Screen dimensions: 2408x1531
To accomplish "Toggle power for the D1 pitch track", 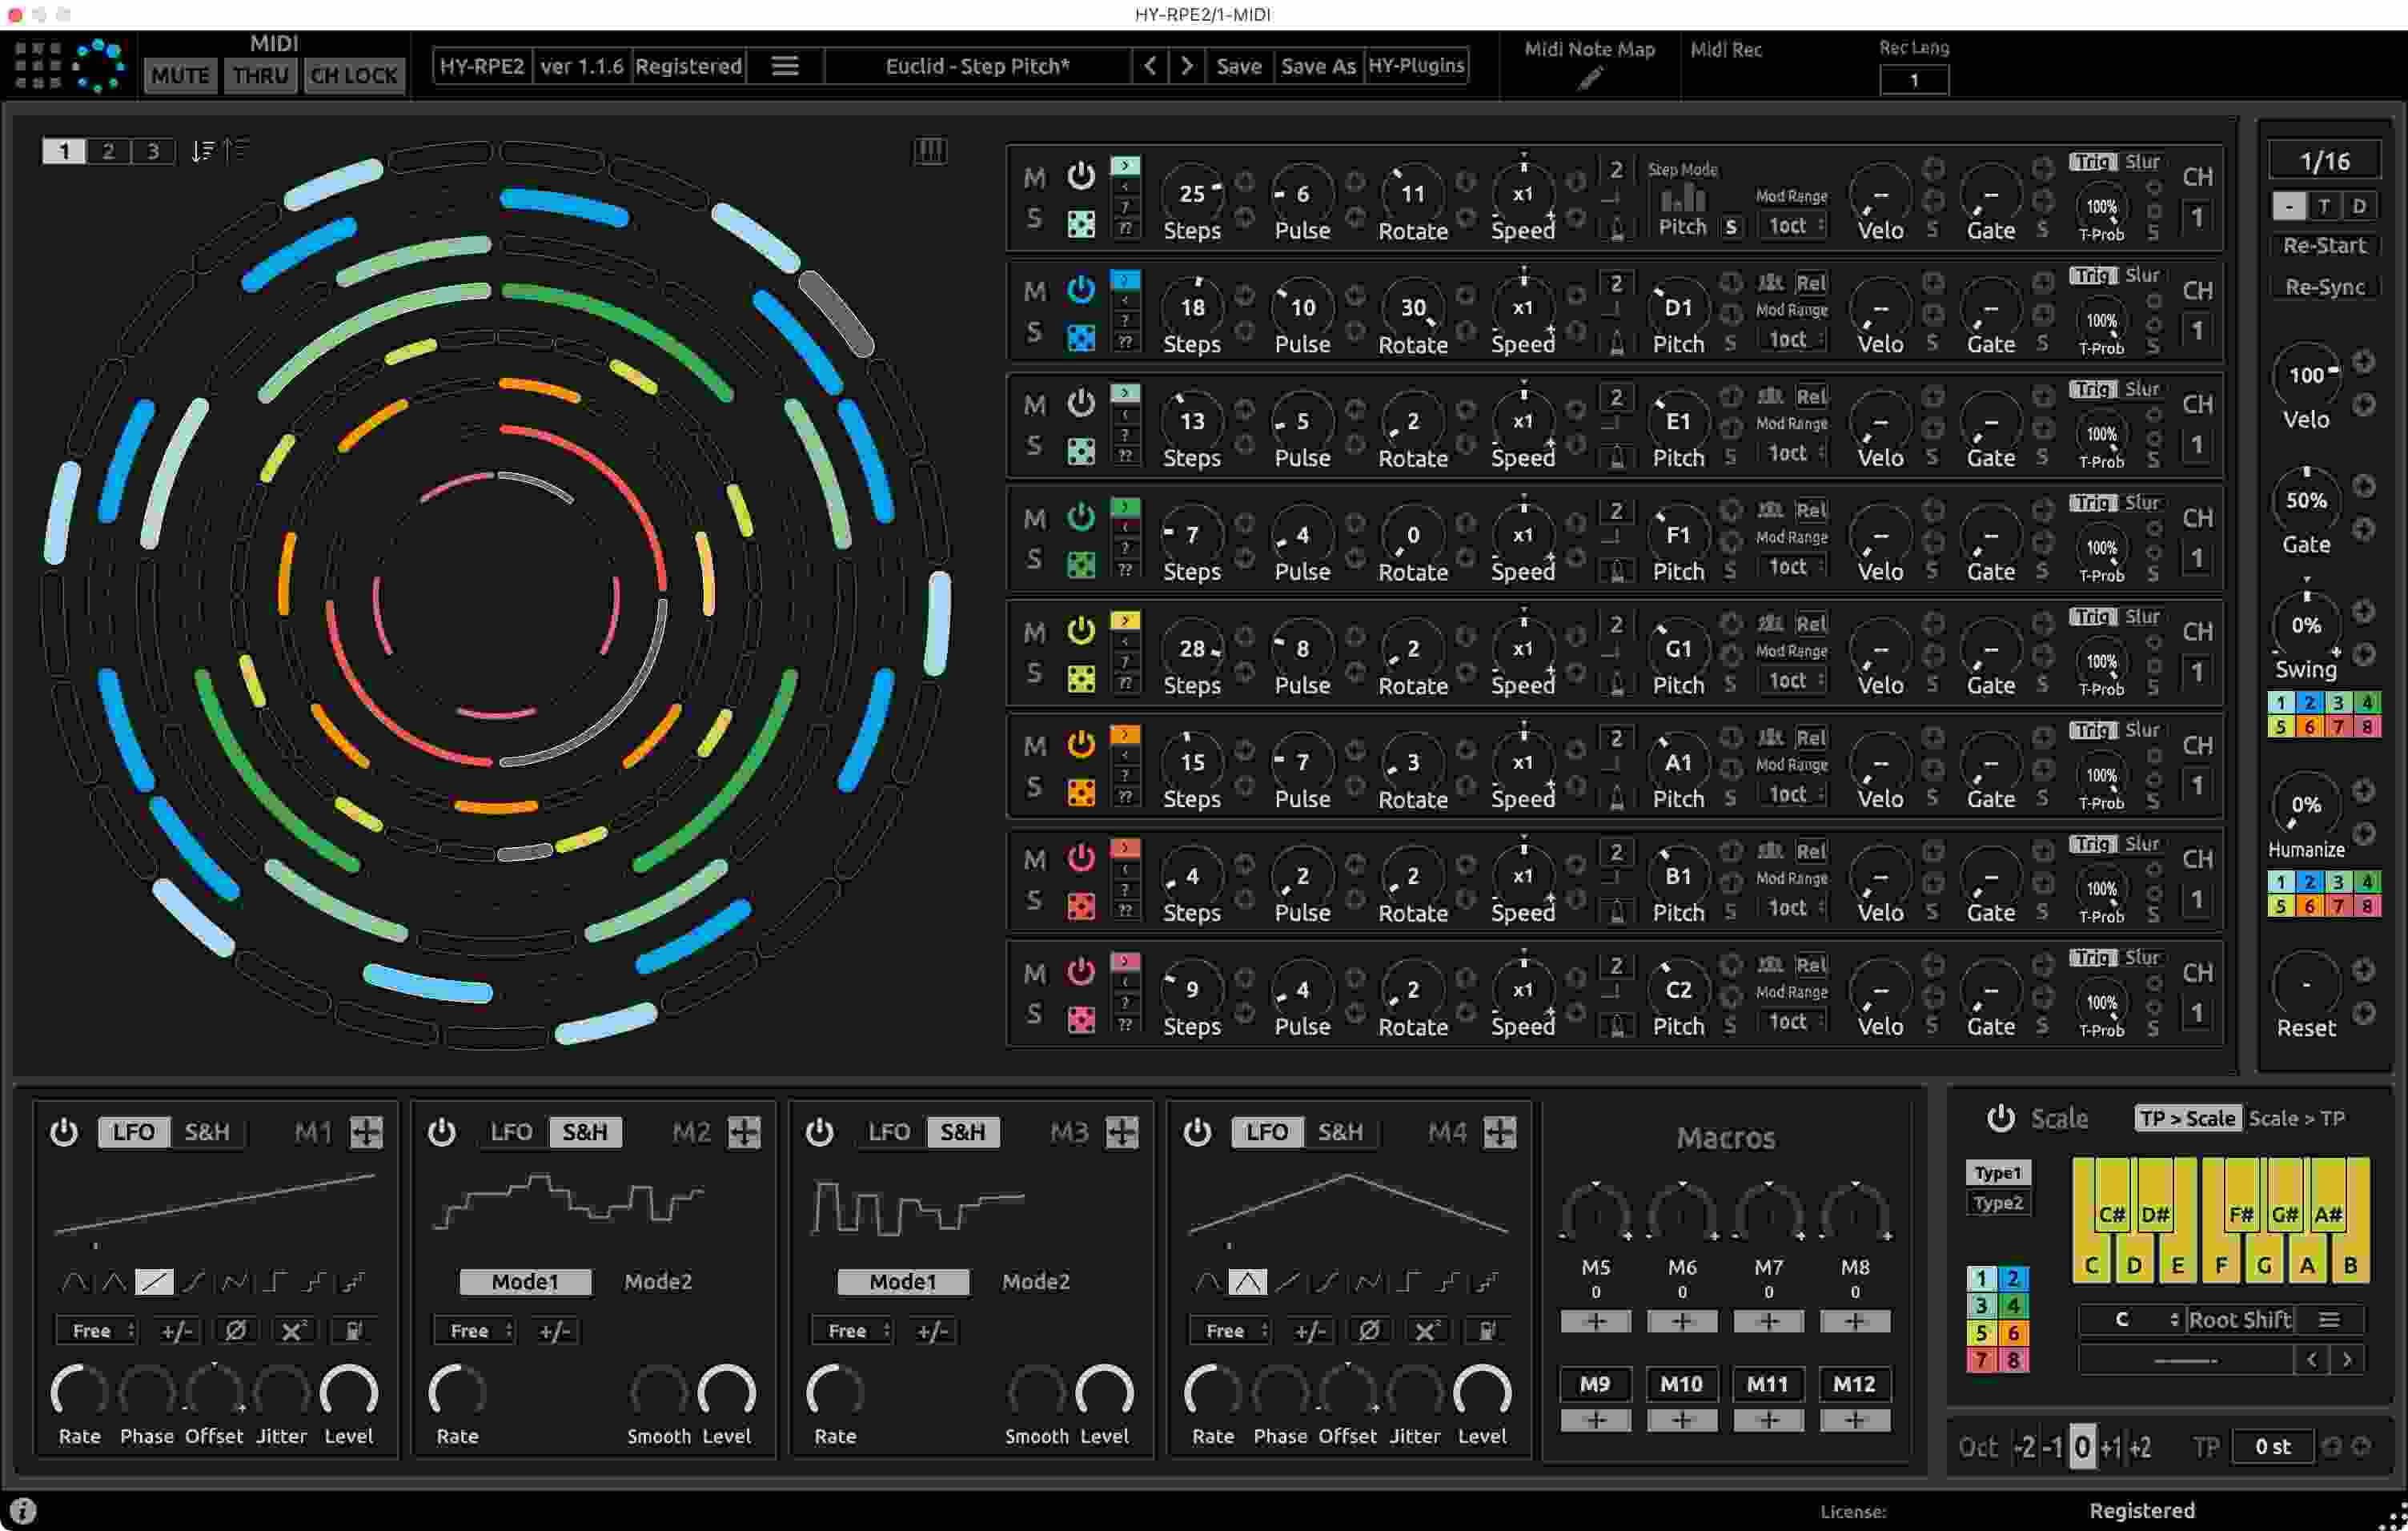I will [x=1080, y=290].
